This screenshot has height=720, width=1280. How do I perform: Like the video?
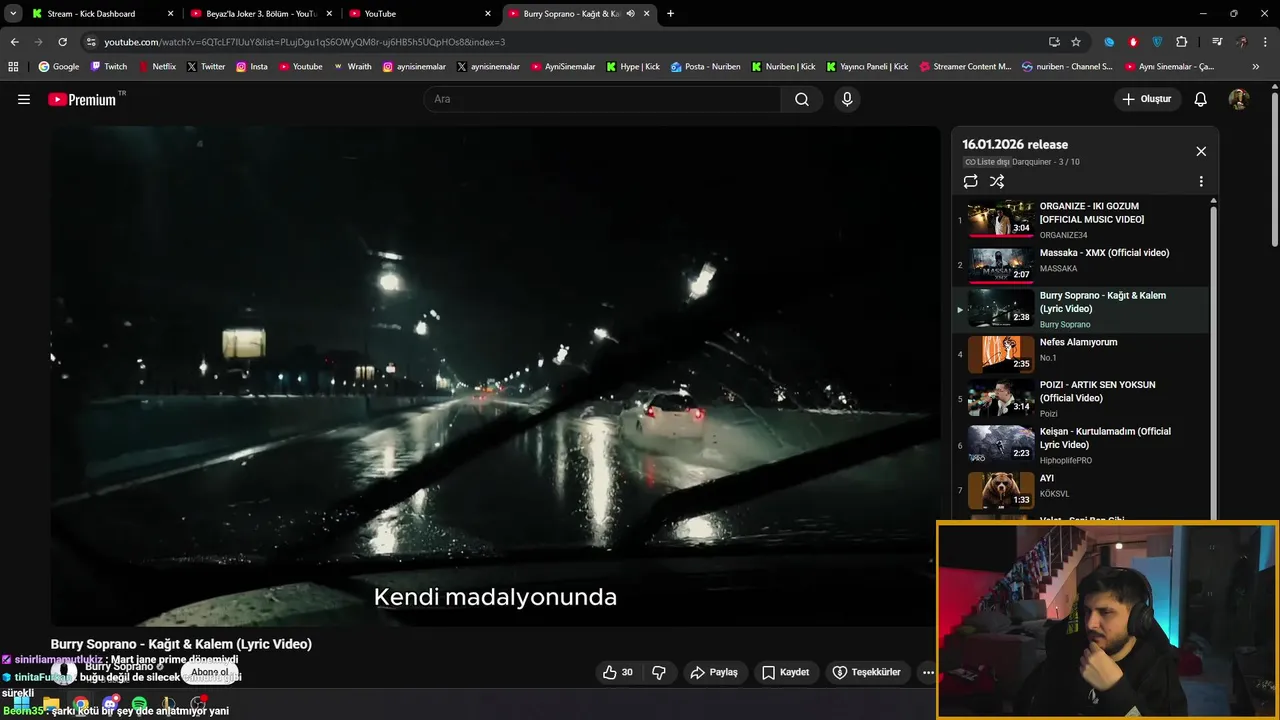click(618, 672)
